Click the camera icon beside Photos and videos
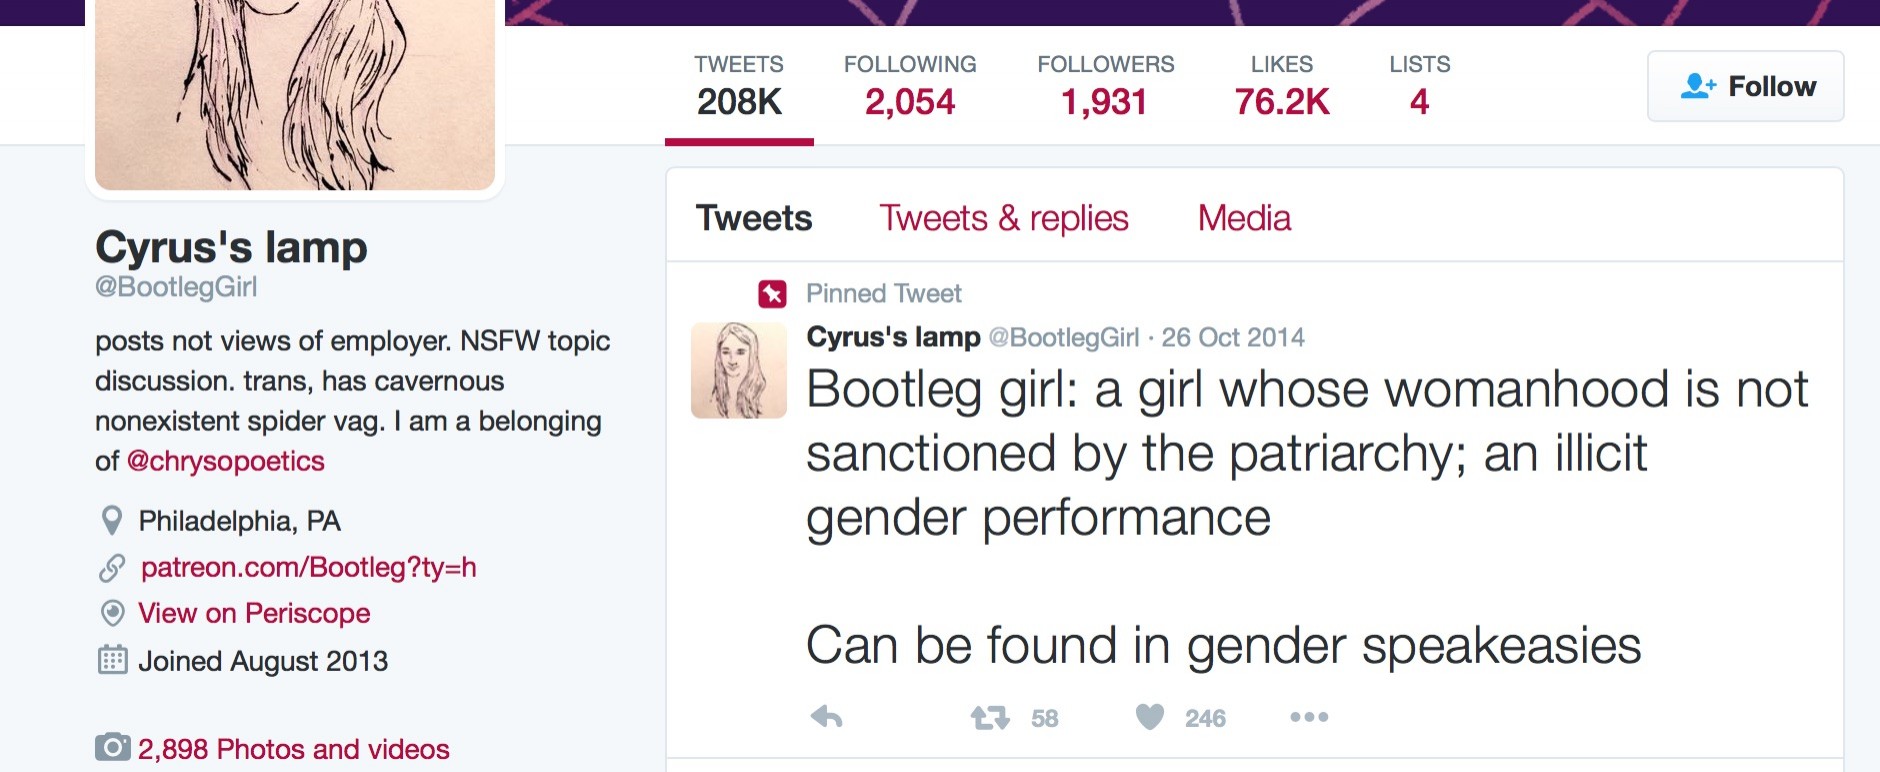Viewport: 1880px width, 772px height. point(113,747)
